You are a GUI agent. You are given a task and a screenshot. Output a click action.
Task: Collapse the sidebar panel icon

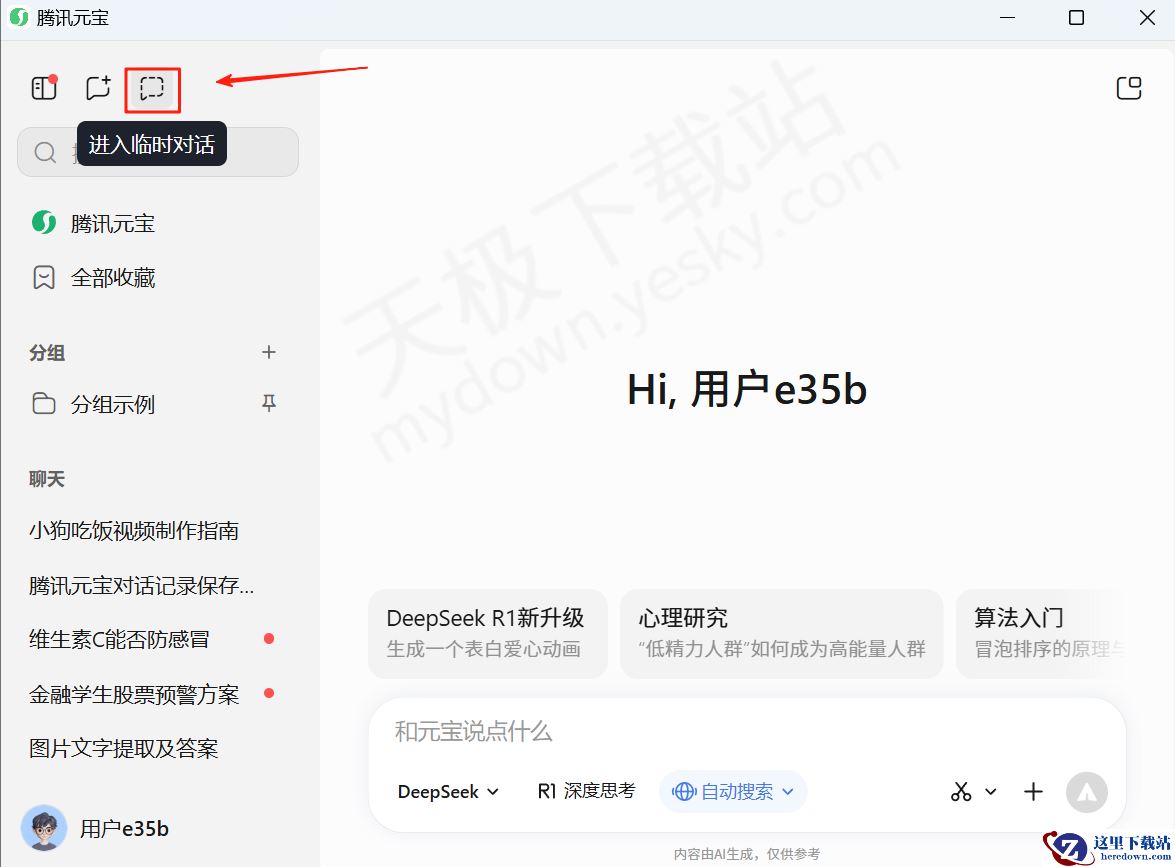click(x=44, y=88)
